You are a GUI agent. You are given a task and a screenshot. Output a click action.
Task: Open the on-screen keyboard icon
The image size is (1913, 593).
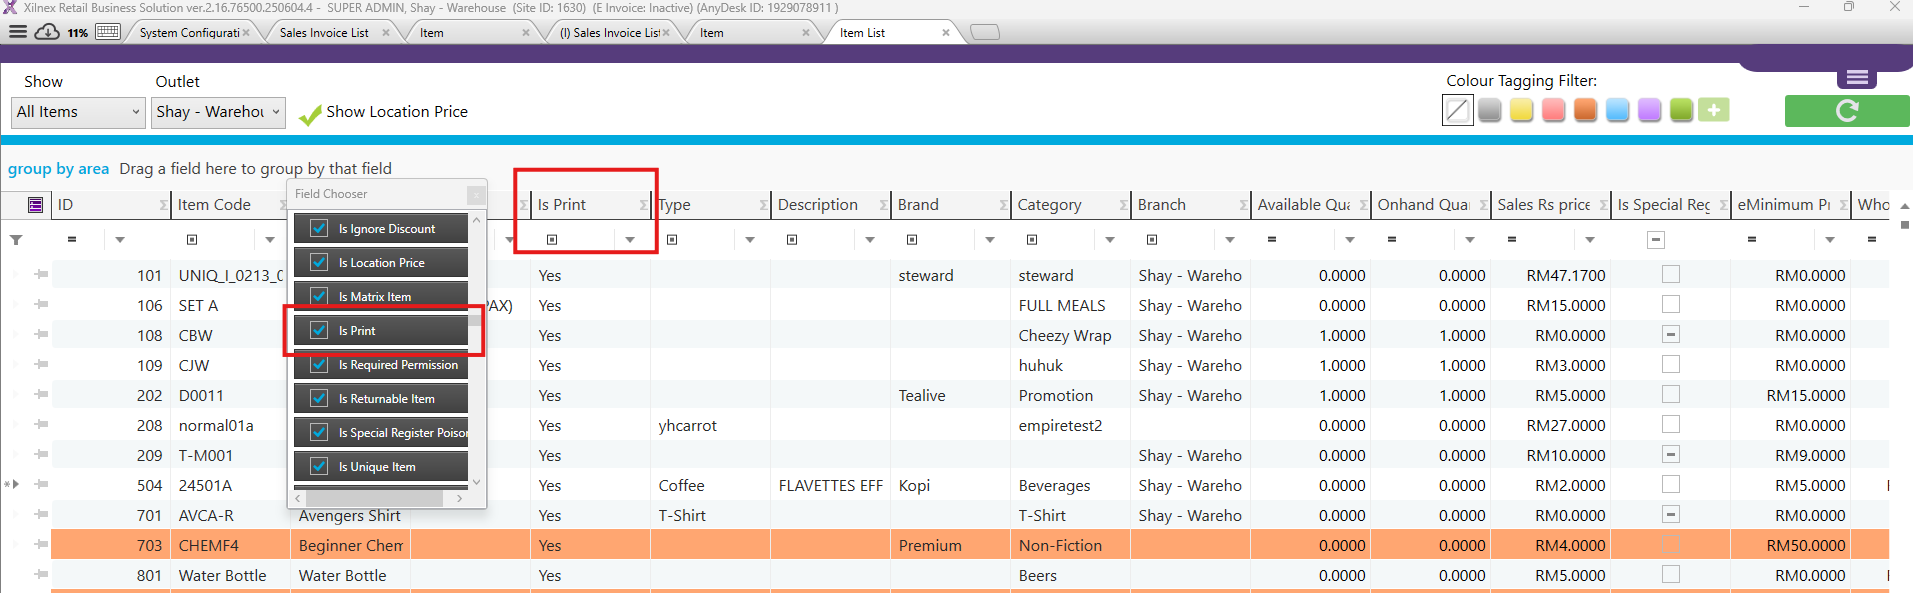point(108,32)
